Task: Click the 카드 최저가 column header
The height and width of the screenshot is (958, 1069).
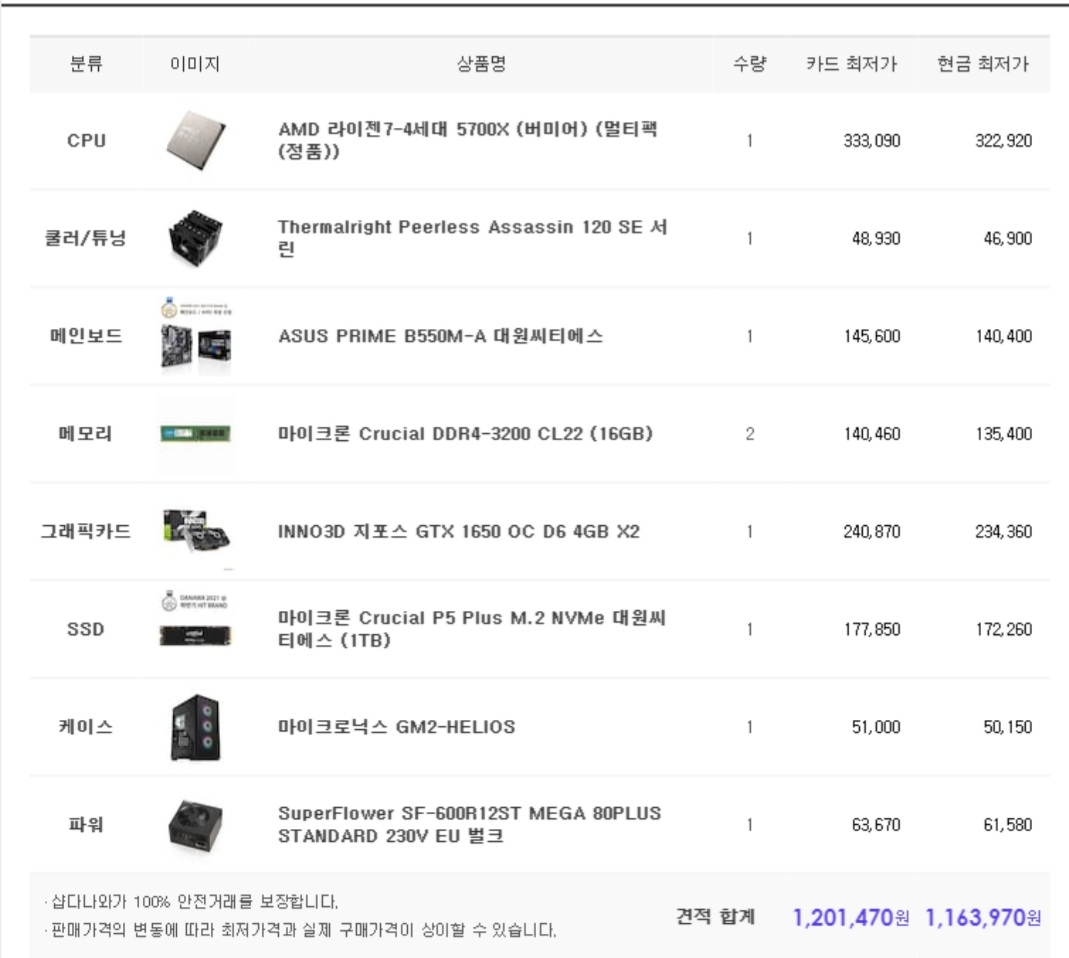Action: [x=851, y=64]
